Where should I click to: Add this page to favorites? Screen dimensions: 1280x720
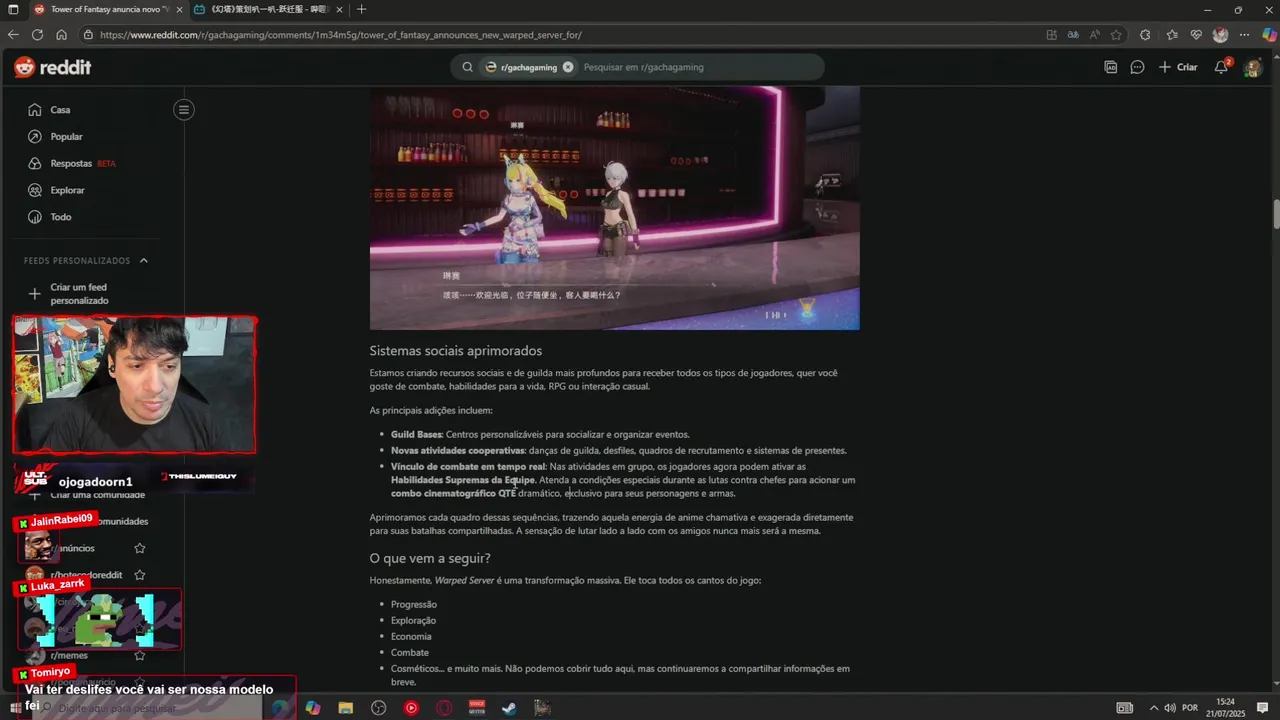pyautogui.click(x=1116, y=34)
